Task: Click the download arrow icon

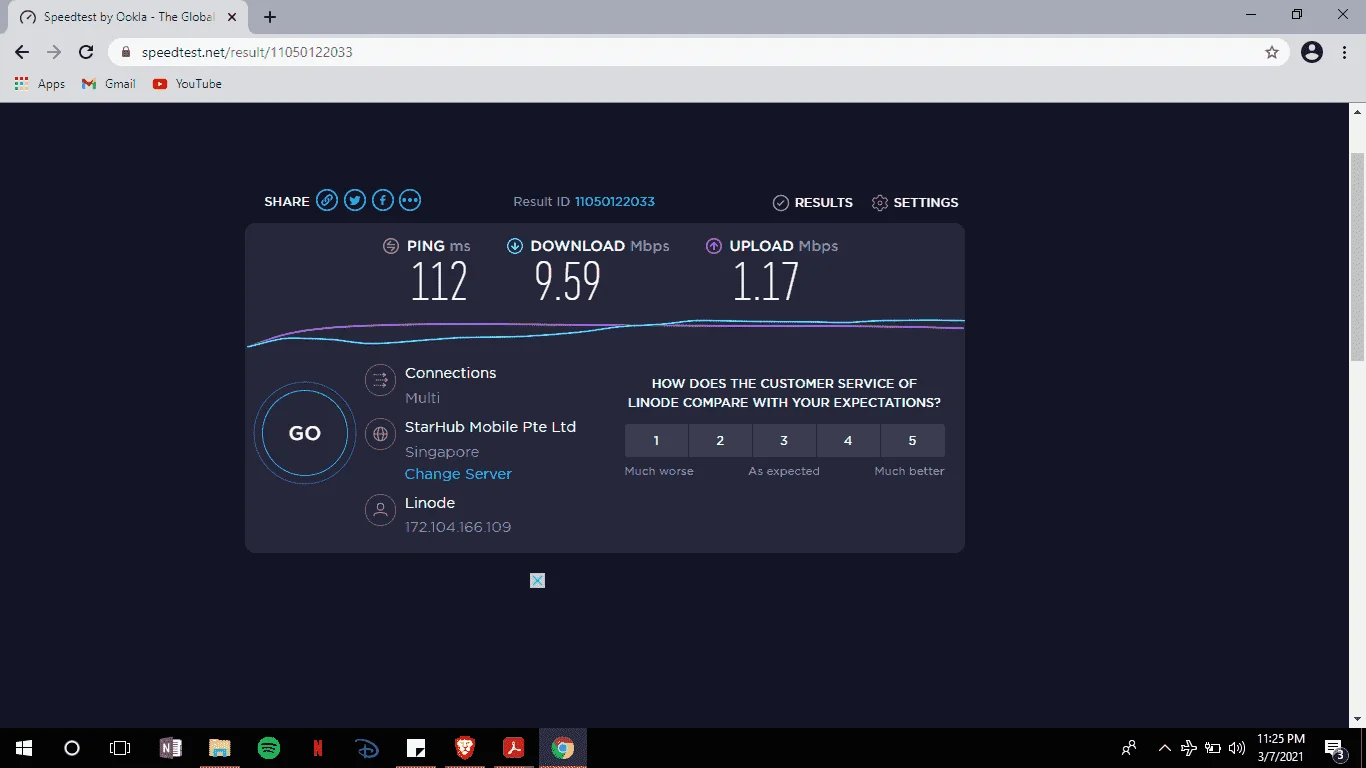Action: pos(515,246)
